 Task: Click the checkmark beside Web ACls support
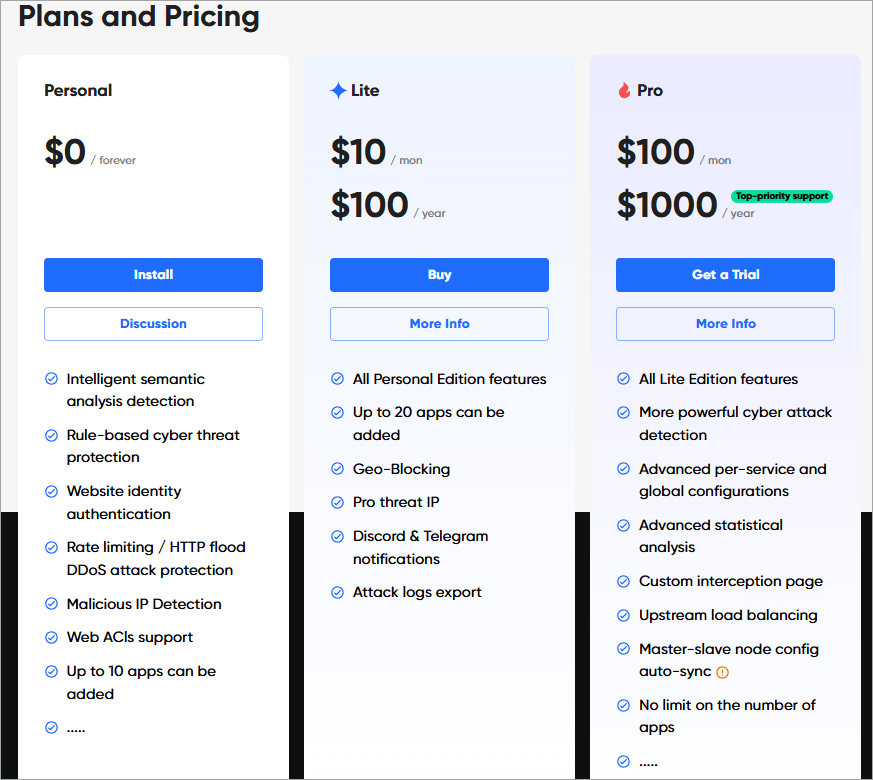click(x=51, y=637)
